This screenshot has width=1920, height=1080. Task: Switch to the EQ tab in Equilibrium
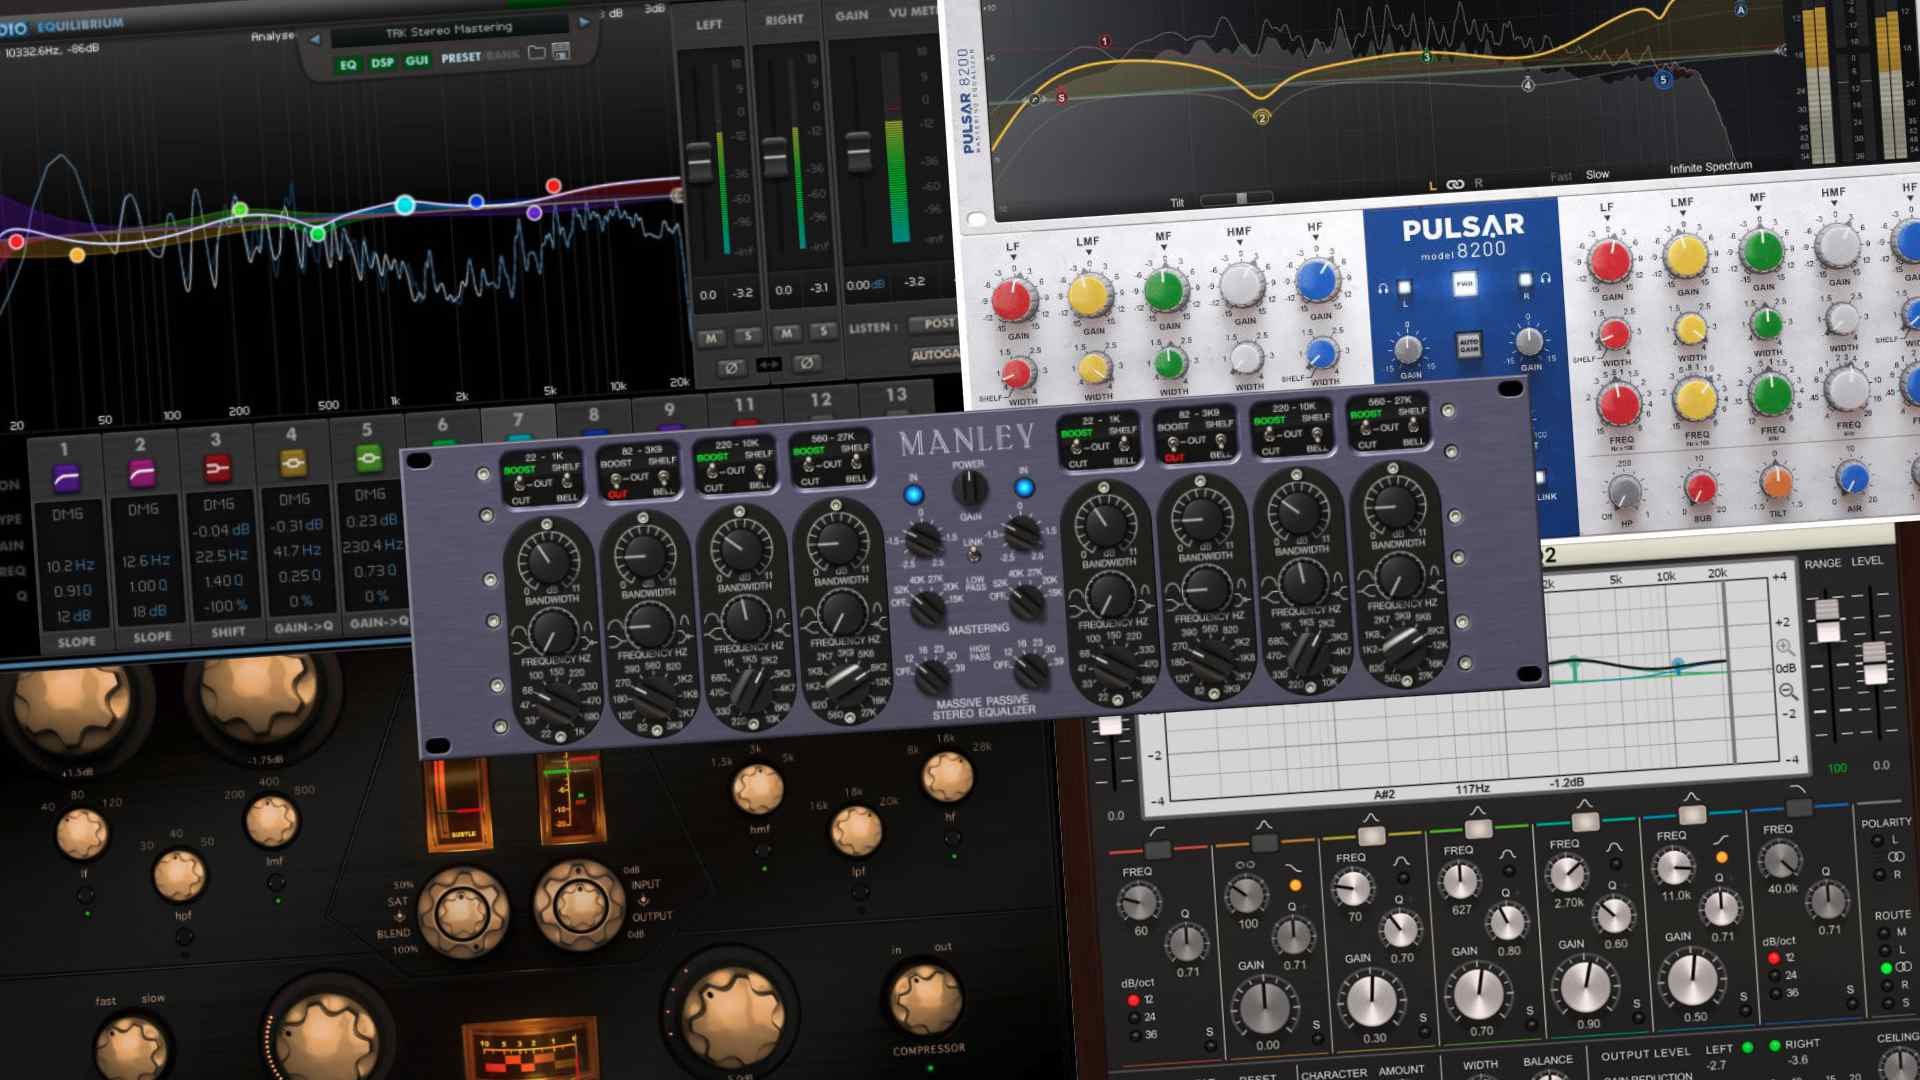[348, 65]
